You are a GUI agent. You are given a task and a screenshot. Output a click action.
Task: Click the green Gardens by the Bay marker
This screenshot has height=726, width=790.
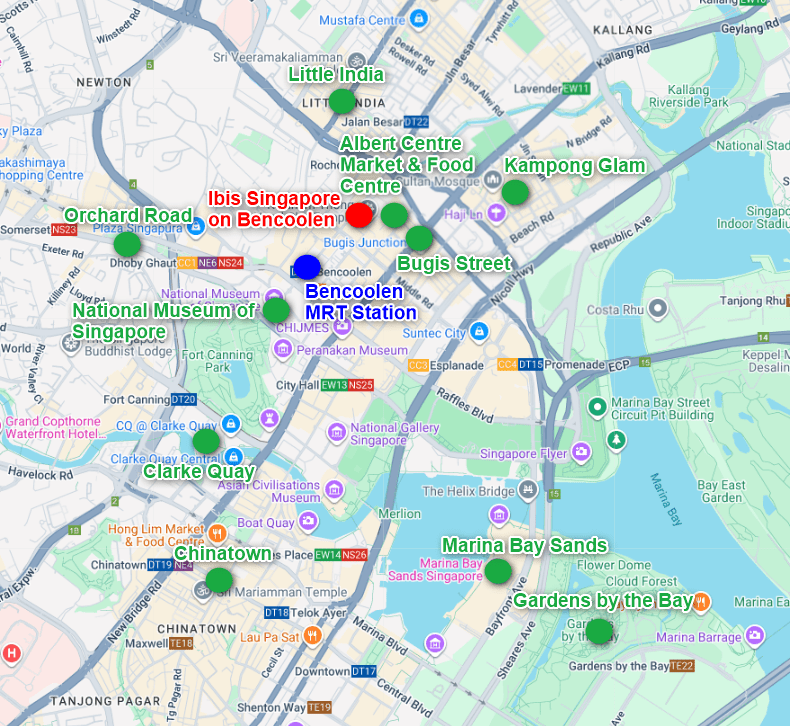coord(598,631)
